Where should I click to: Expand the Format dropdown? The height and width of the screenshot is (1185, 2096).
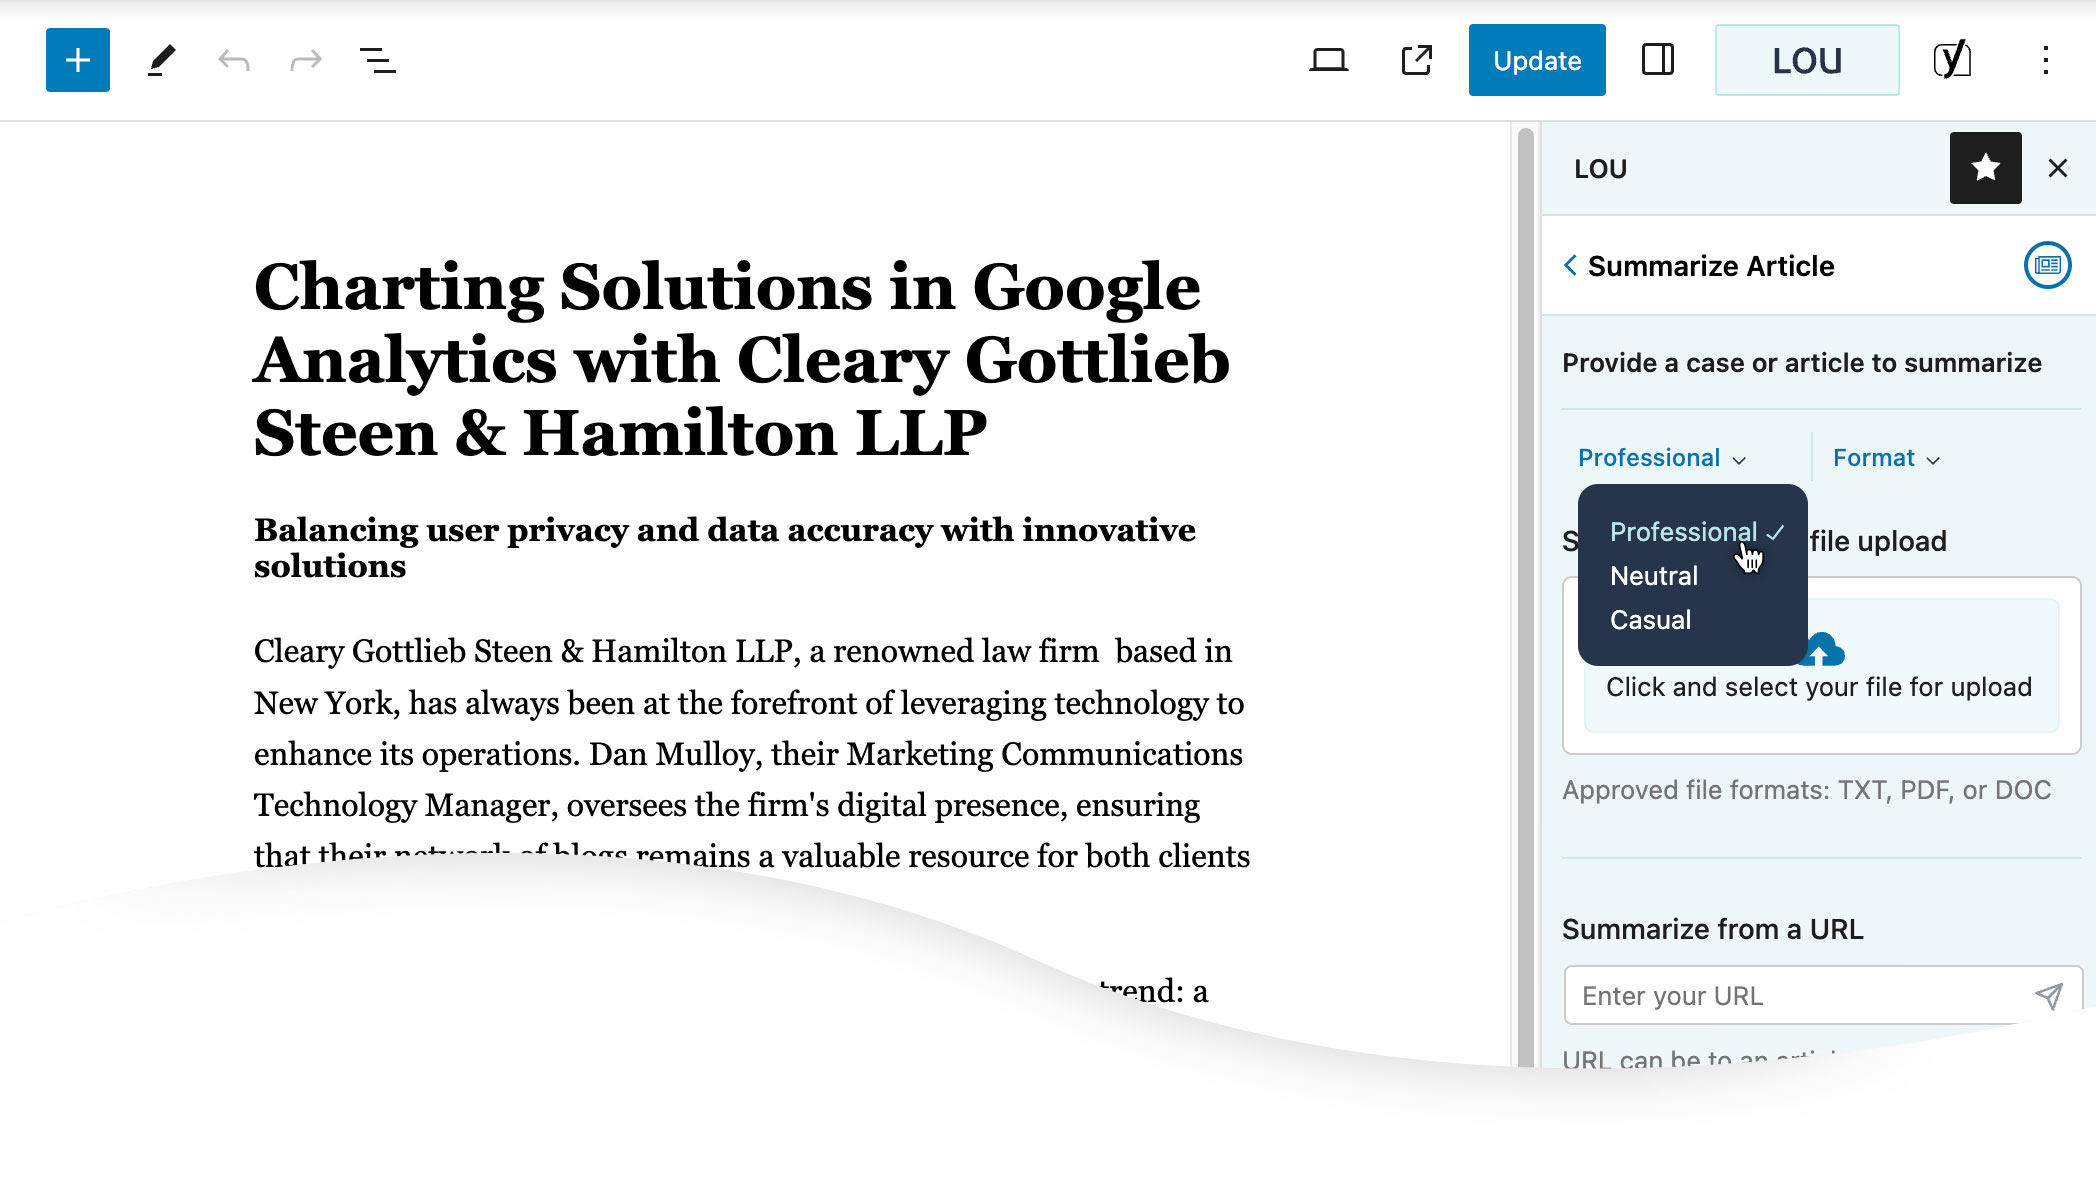click(1887, 458)
